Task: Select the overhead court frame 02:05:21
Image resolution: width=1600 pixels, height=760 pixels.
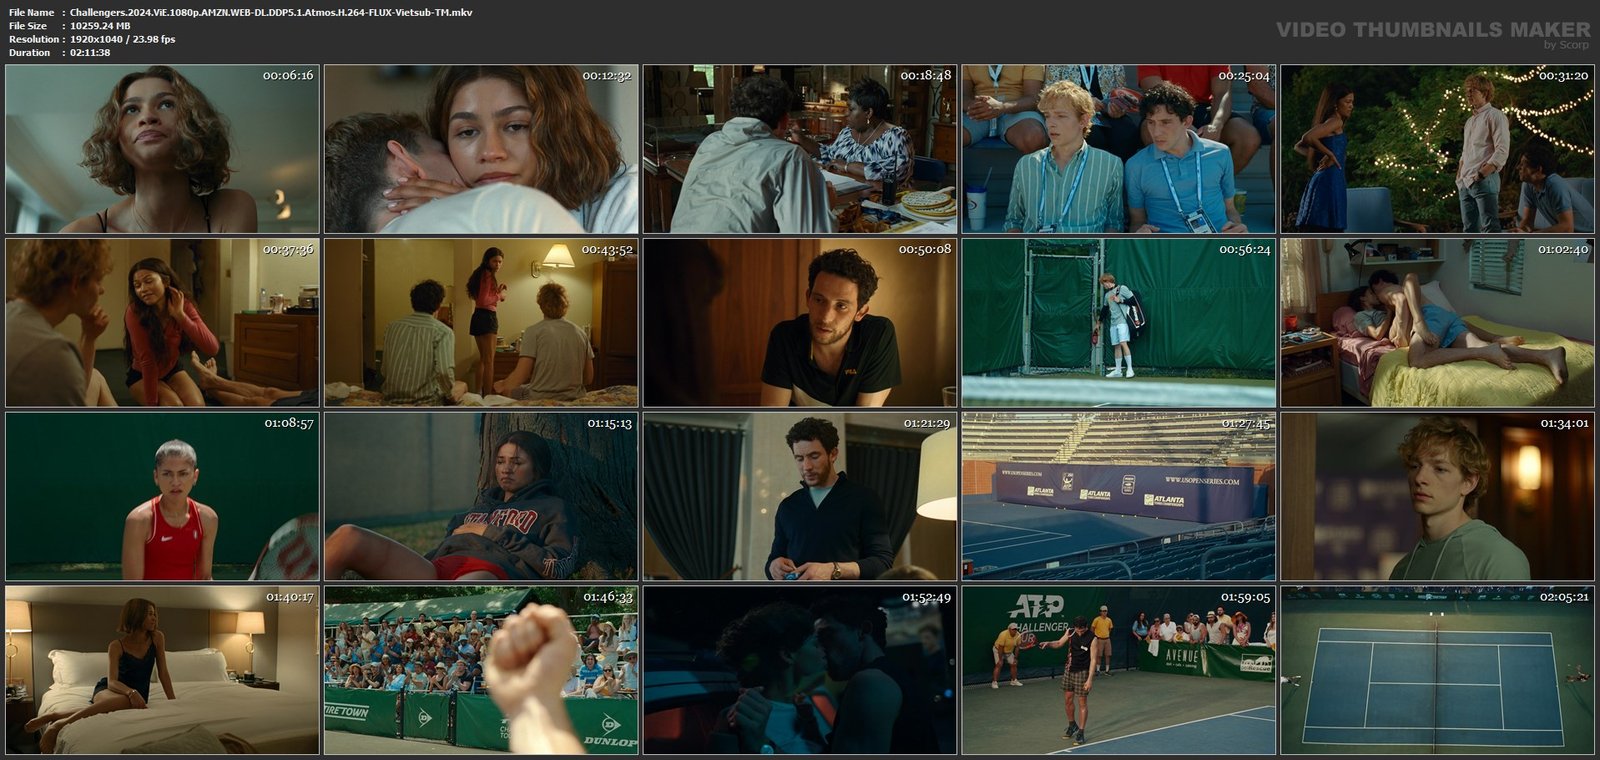Action: click(1438, 670)
